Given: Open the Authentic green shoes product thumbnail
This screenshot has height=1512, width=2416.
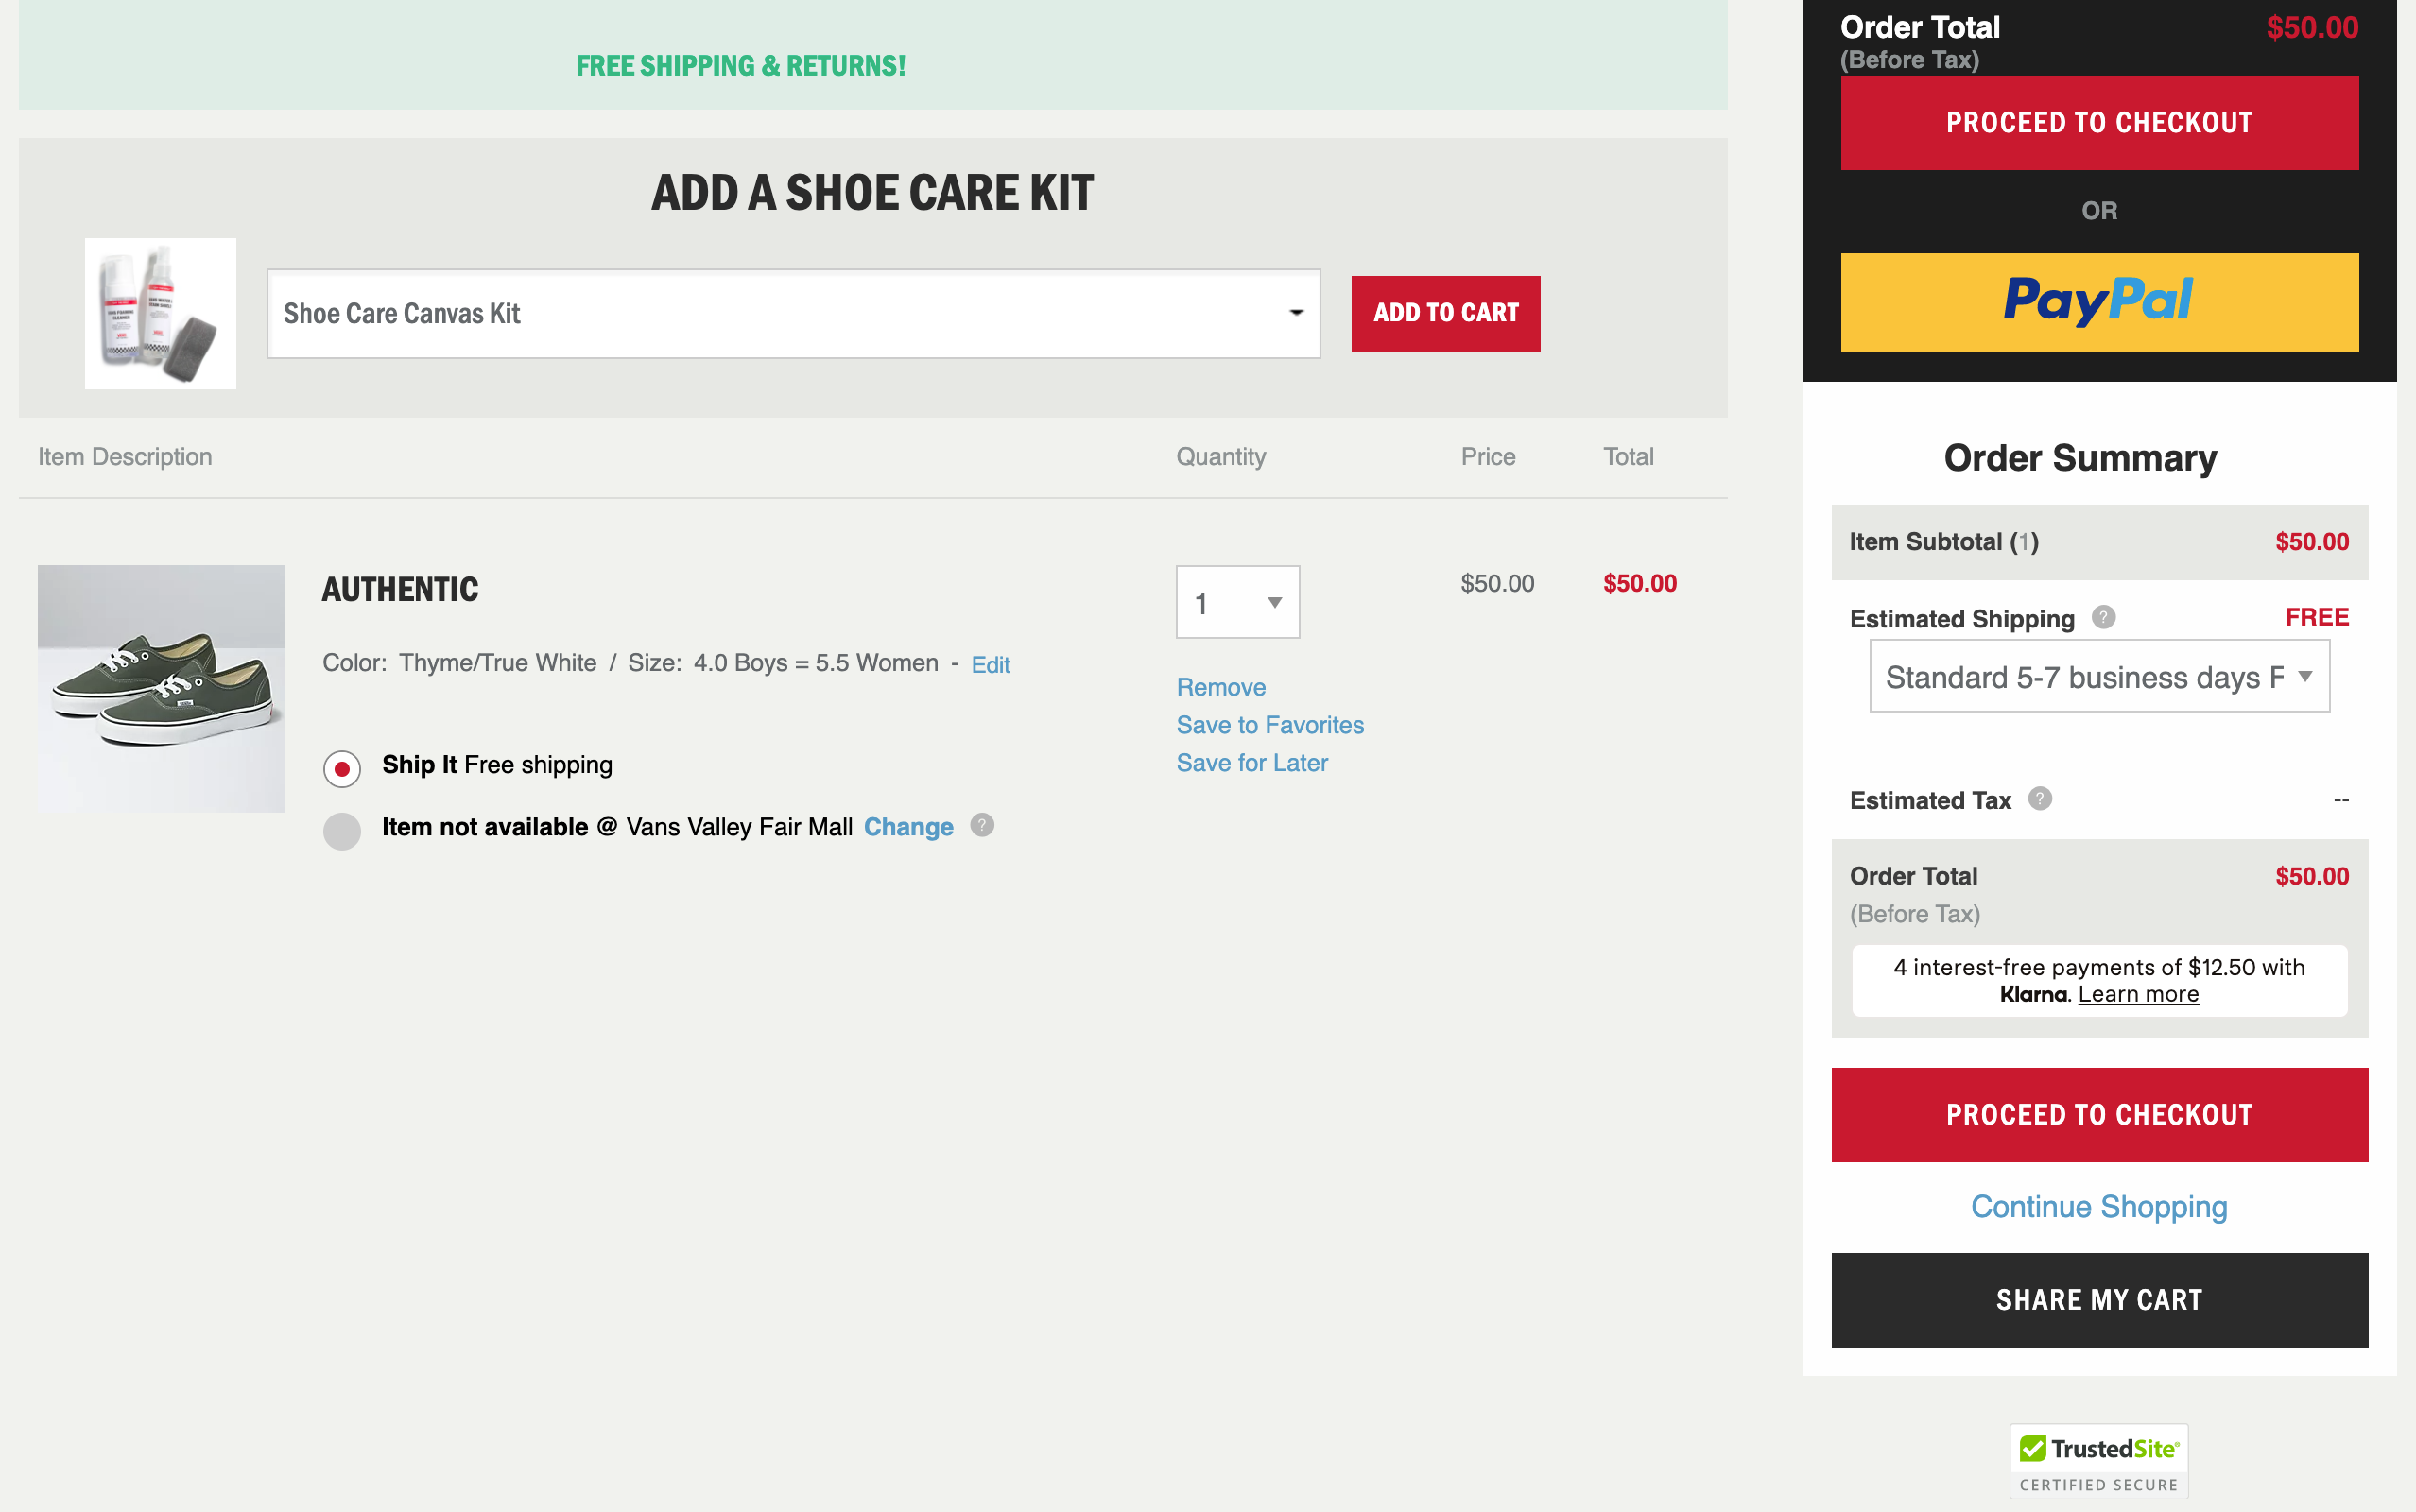Looking at the screenshot, I should point(161,688).
